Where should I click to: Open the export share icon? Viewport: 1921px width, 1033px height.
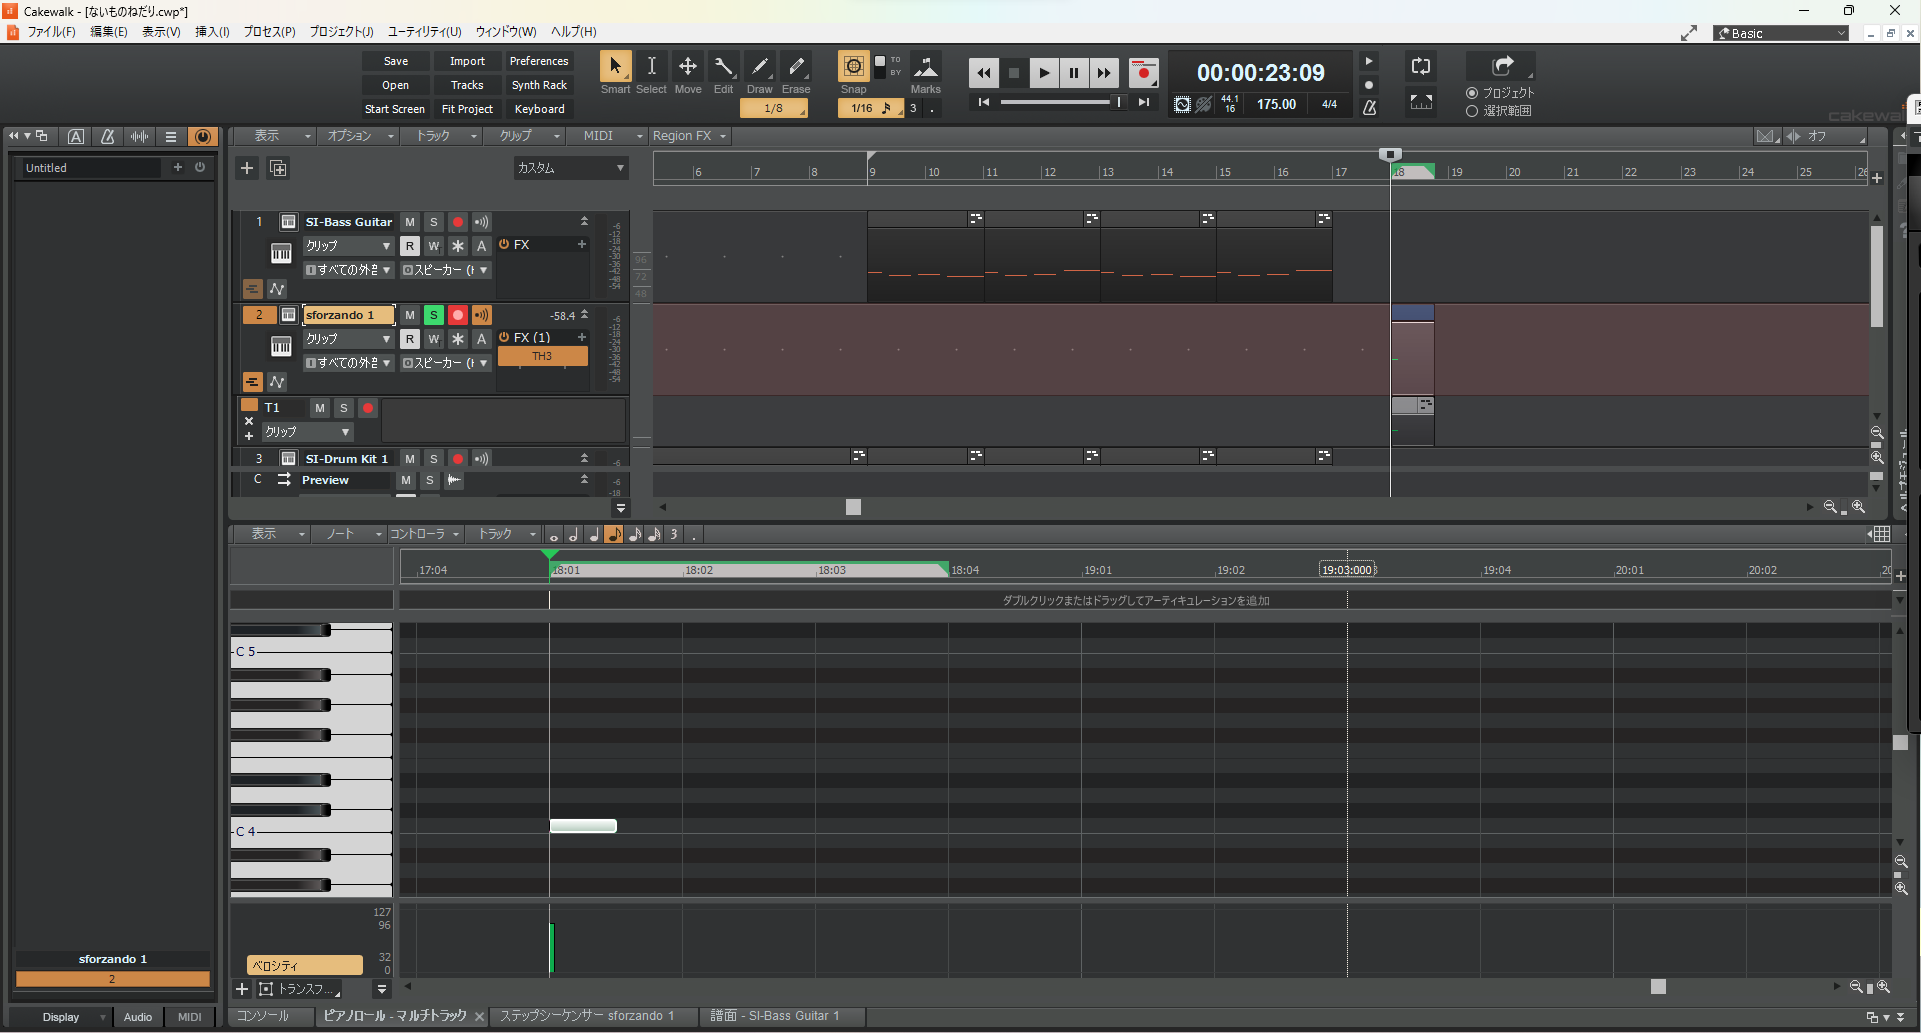pos(1502,66)
